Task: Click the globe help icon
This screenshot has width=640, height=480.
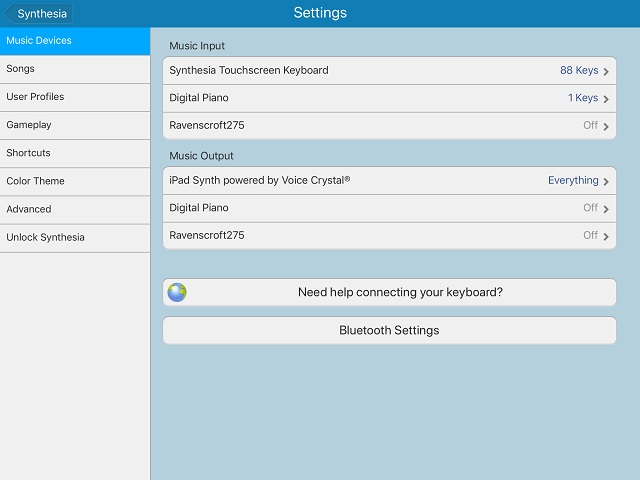Action: pyautogui.click(x=177, y=292)
